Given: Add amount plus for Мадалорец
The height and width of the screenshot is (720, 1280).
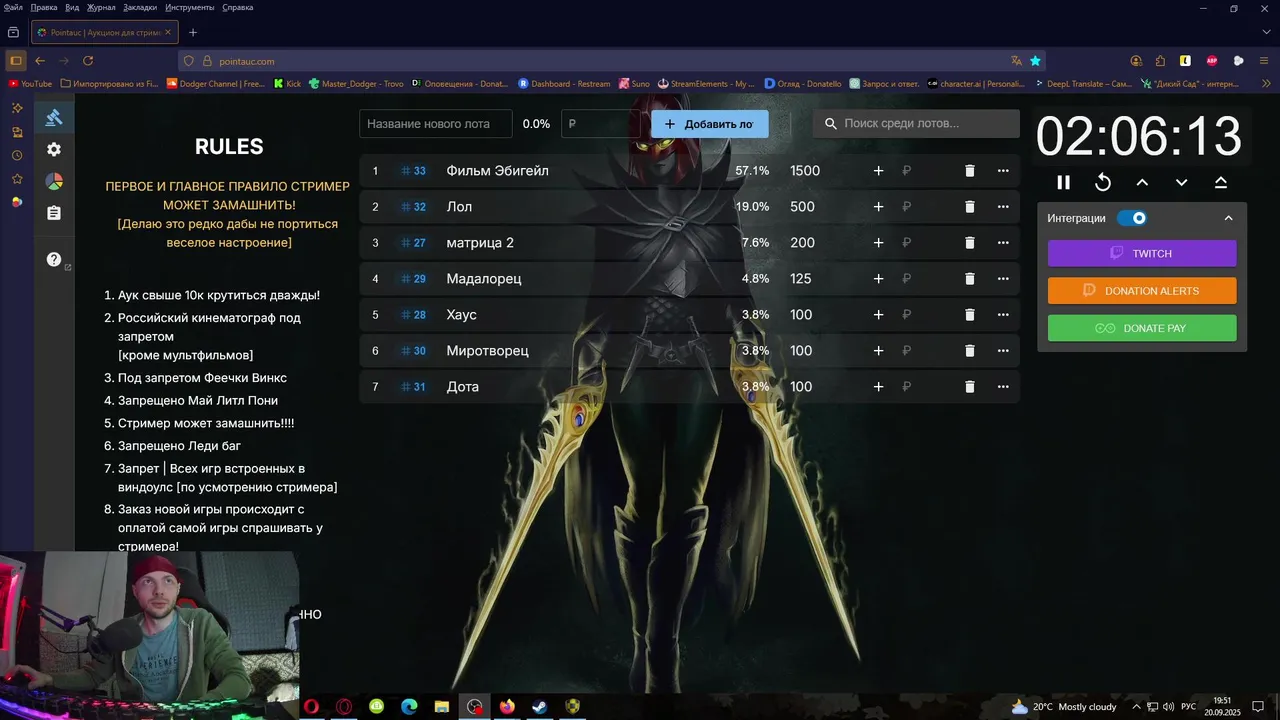Looking at the screenshot, I should (878, 279).
